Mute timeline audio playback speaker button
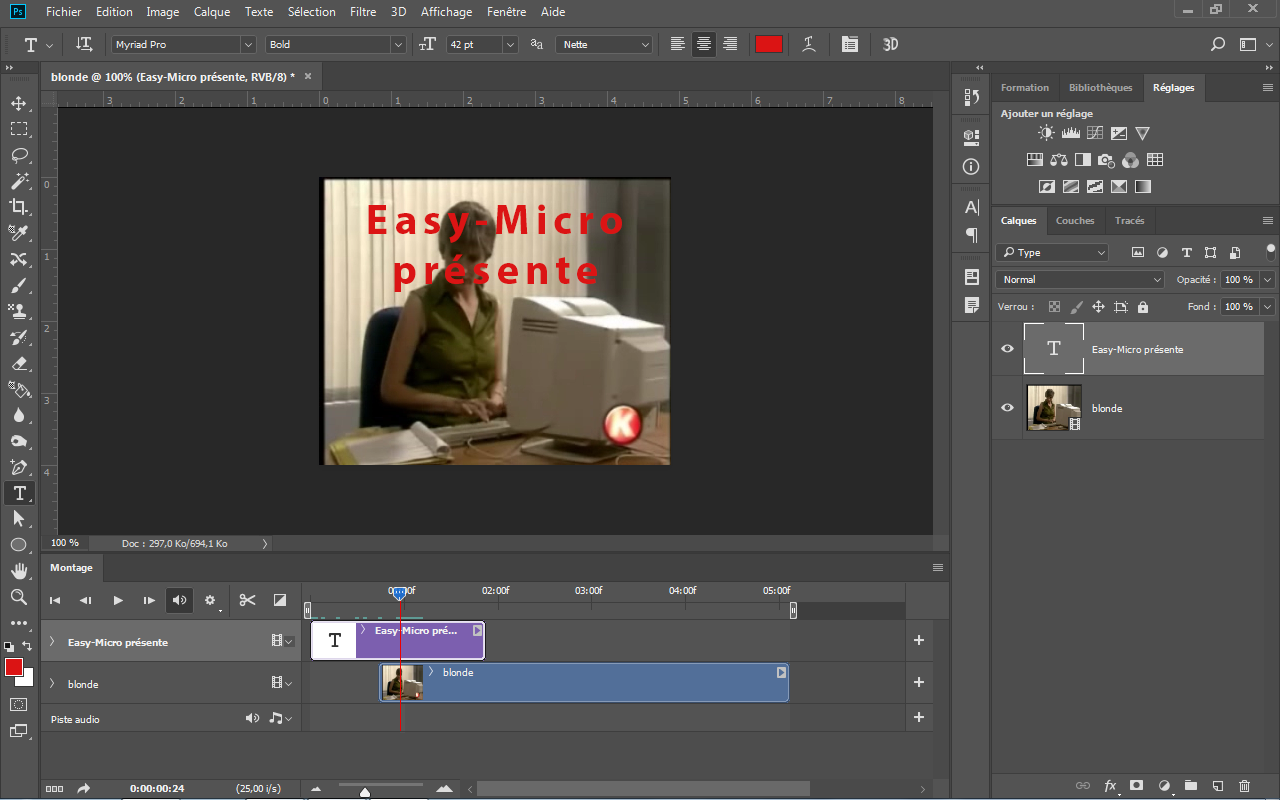This screenshot has height=800, width=1280. click(x=179, y=600)
